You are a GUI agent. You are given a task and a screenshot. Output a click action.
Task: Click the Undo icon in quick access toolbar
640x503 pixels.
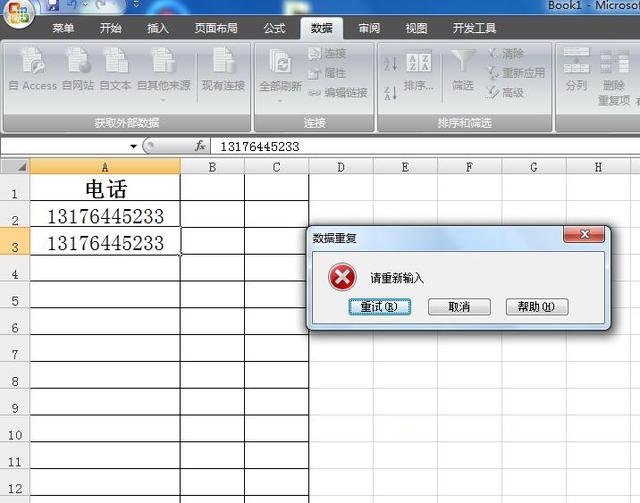72,4
